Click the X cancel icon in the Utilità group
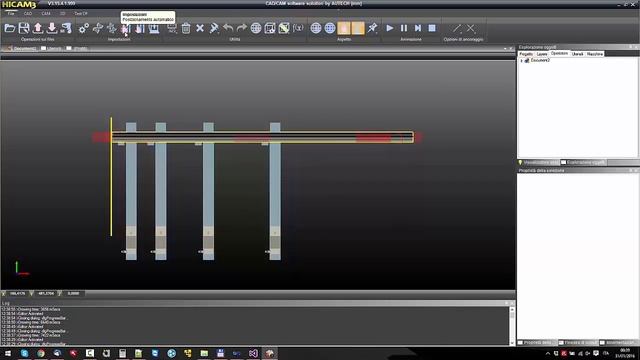 pos(200,28)
